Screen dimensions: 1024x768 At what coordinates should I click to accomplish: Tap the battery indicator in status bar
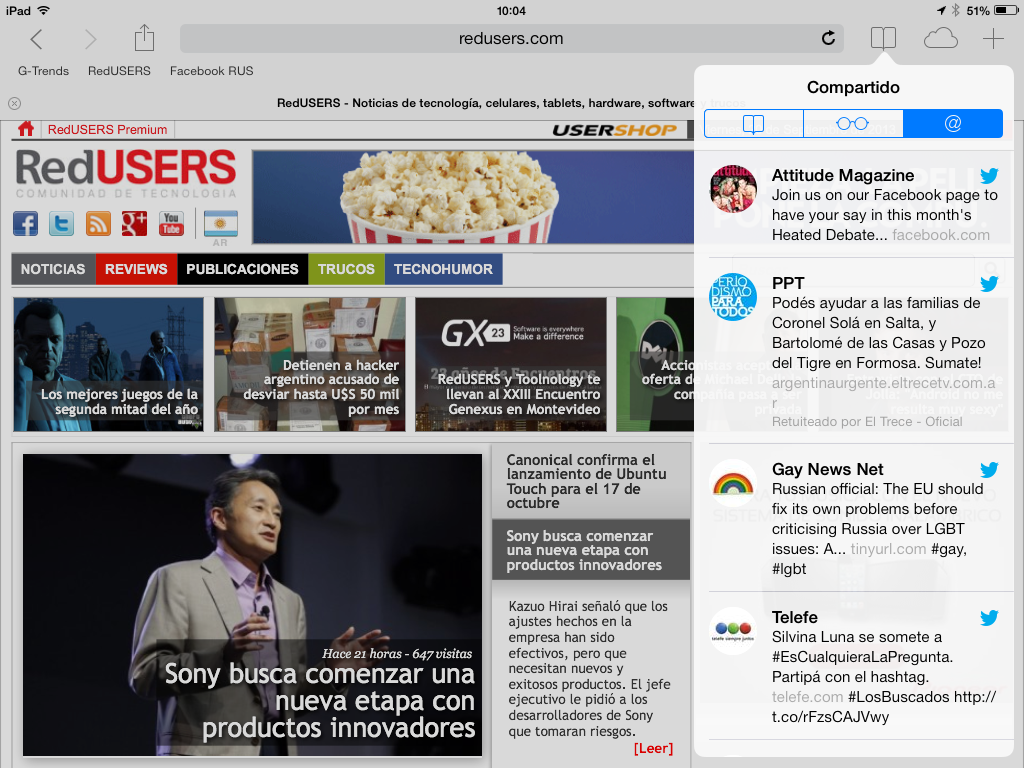[1006, 10]
